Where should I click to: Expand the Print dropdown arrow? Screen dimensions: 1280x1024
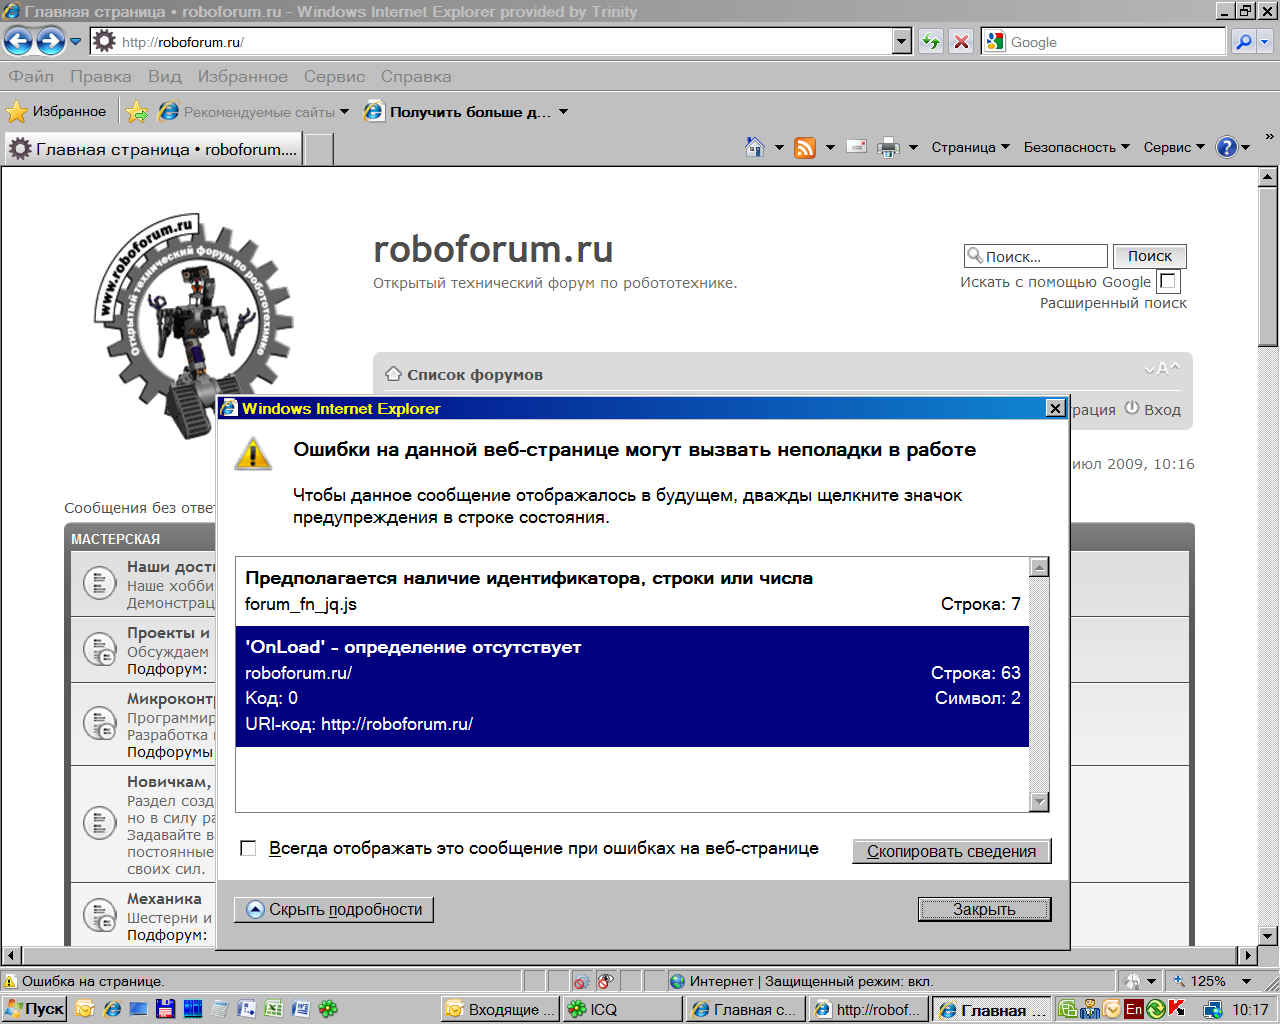pos(913,148)
